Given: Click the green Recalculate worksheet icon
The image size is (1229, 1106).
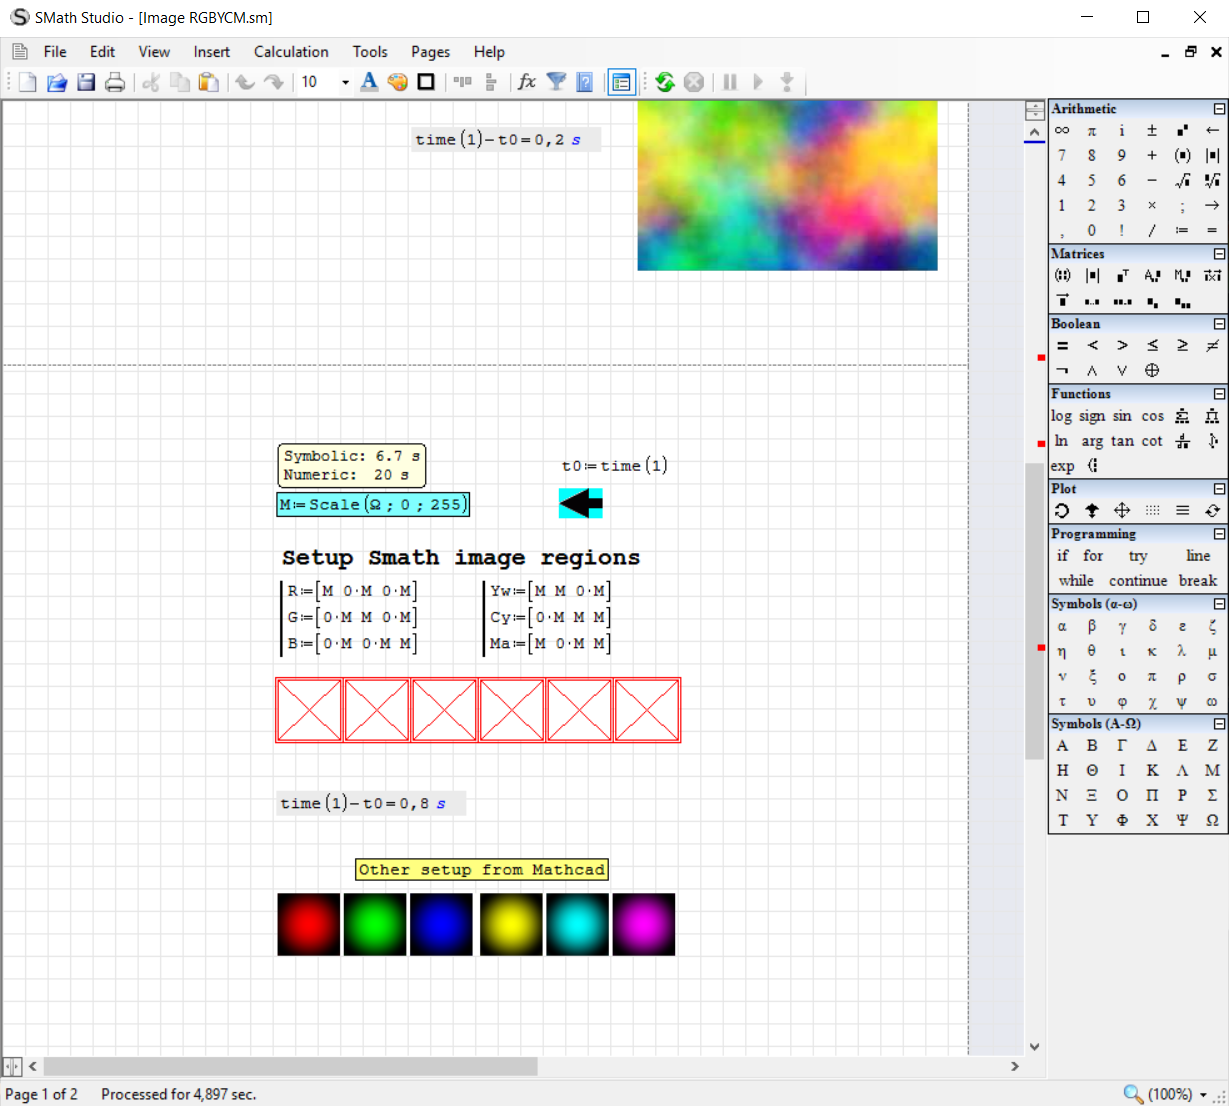Looking at the screenshot, I should point(665,82).
